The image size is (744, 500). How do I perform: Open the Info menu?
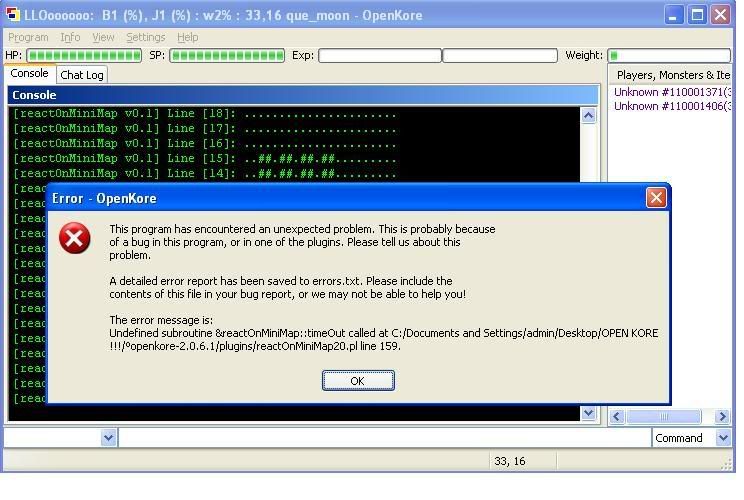(70, 37)
